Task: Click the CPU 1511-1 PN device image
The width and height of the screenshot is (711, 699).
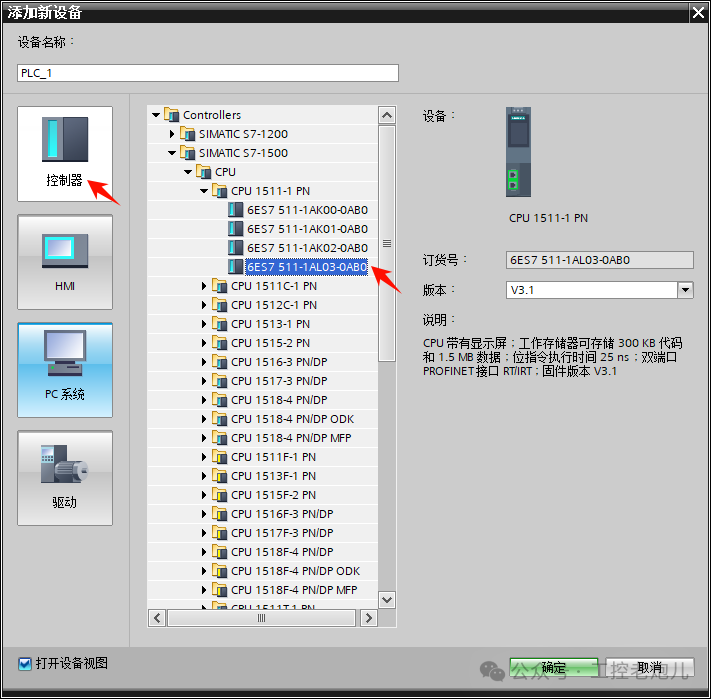Action: pos(518,152)
